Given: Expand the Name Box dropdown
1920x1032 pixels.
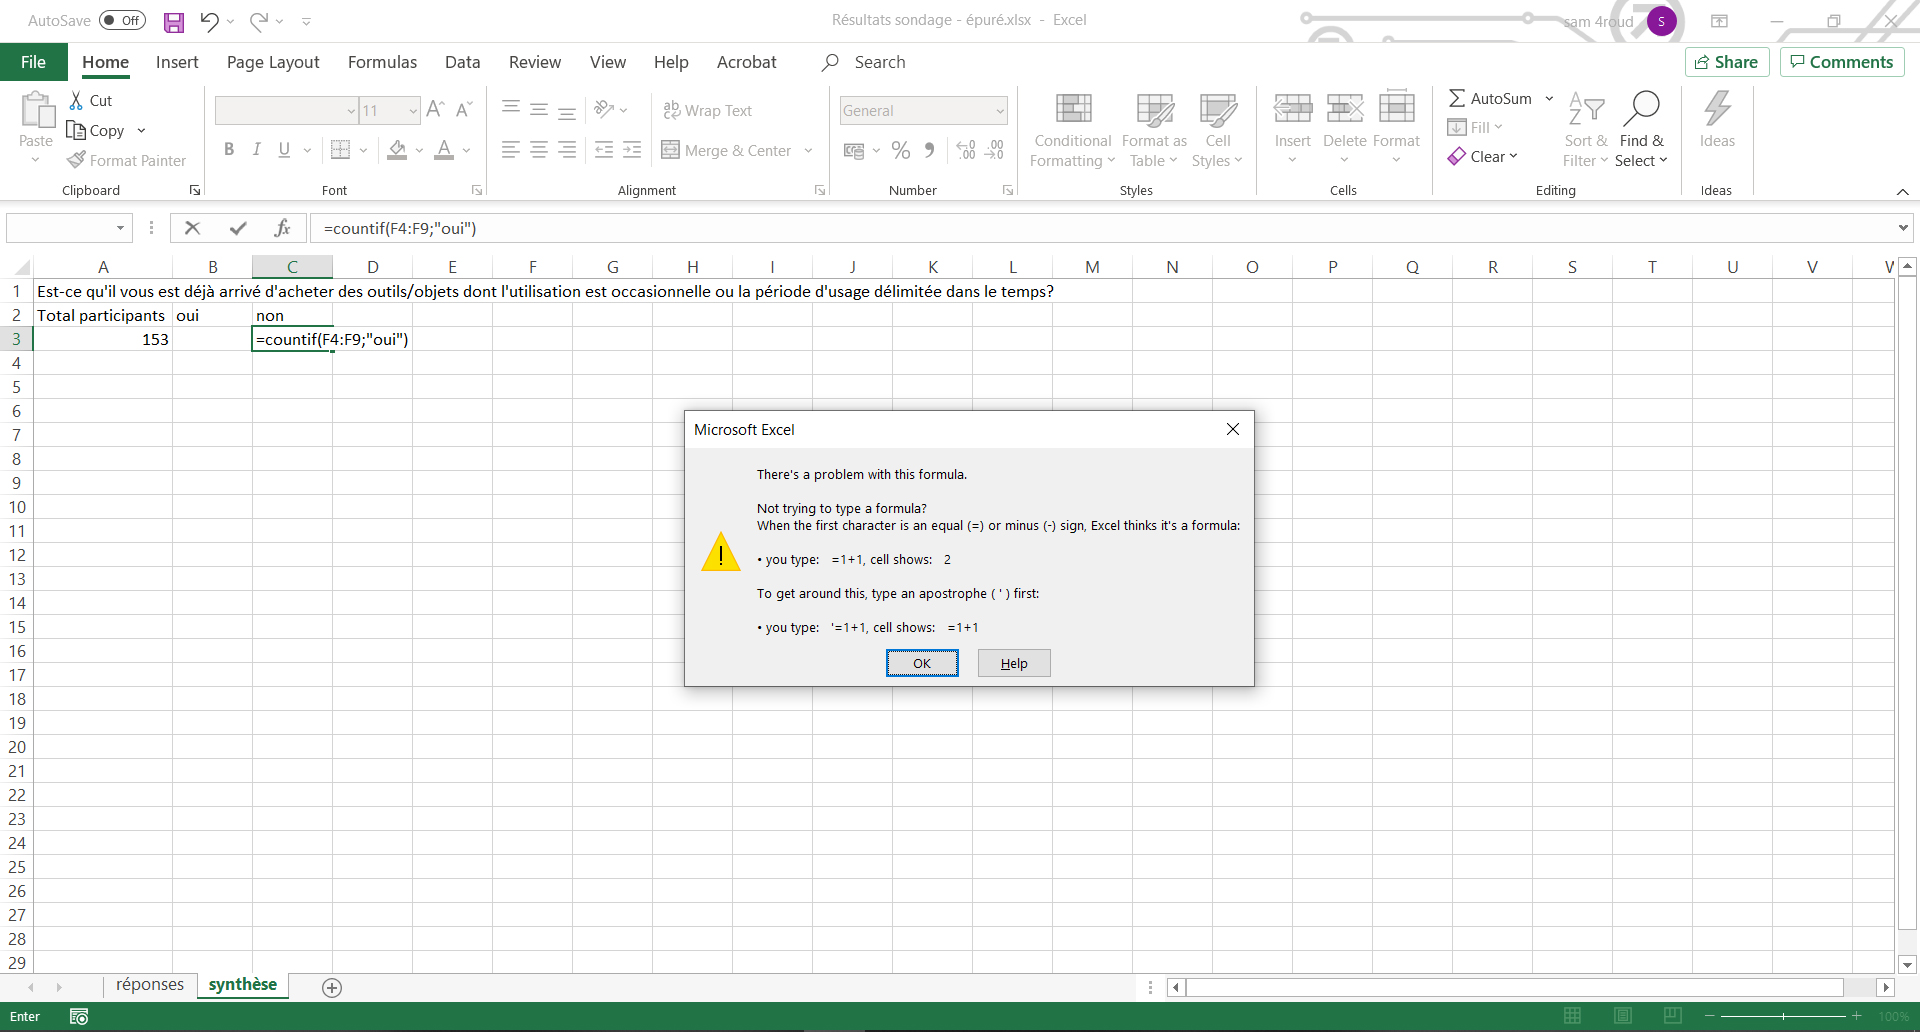Looking at the screenshot, I should click(x=120, y=228).
